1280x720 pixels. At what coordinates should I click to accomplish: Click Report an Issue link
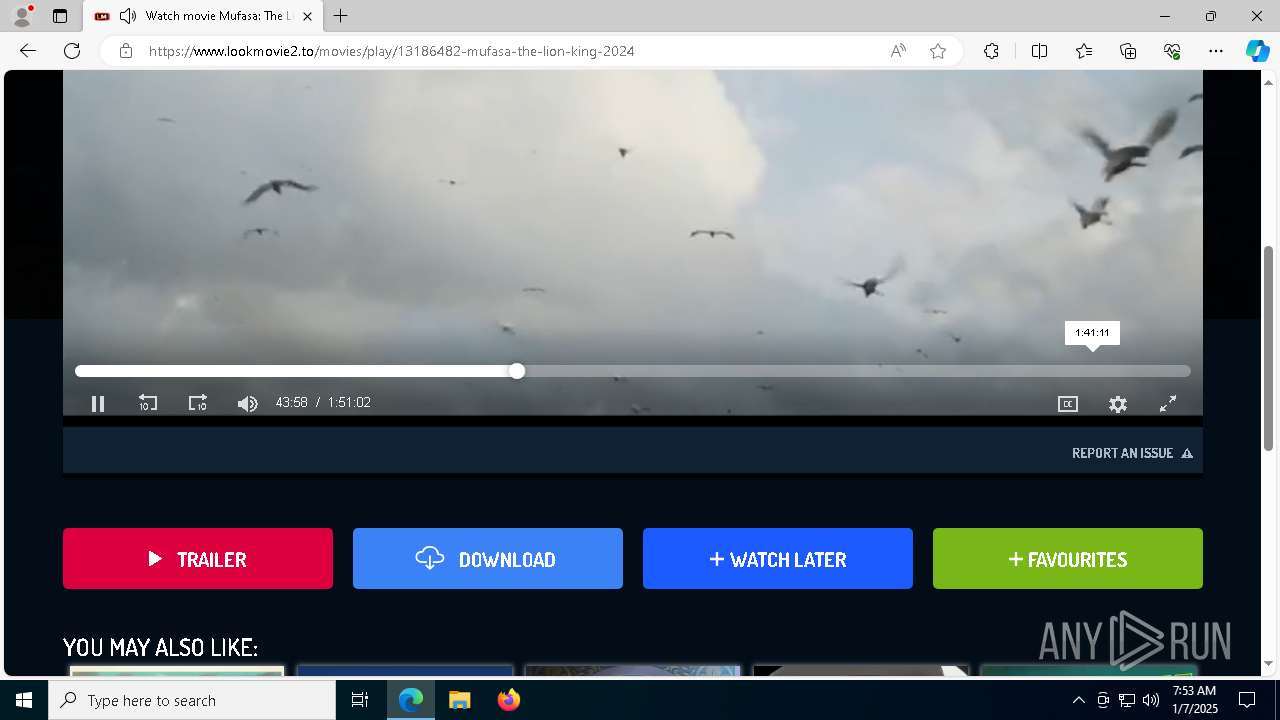(x=1132, y=453)
